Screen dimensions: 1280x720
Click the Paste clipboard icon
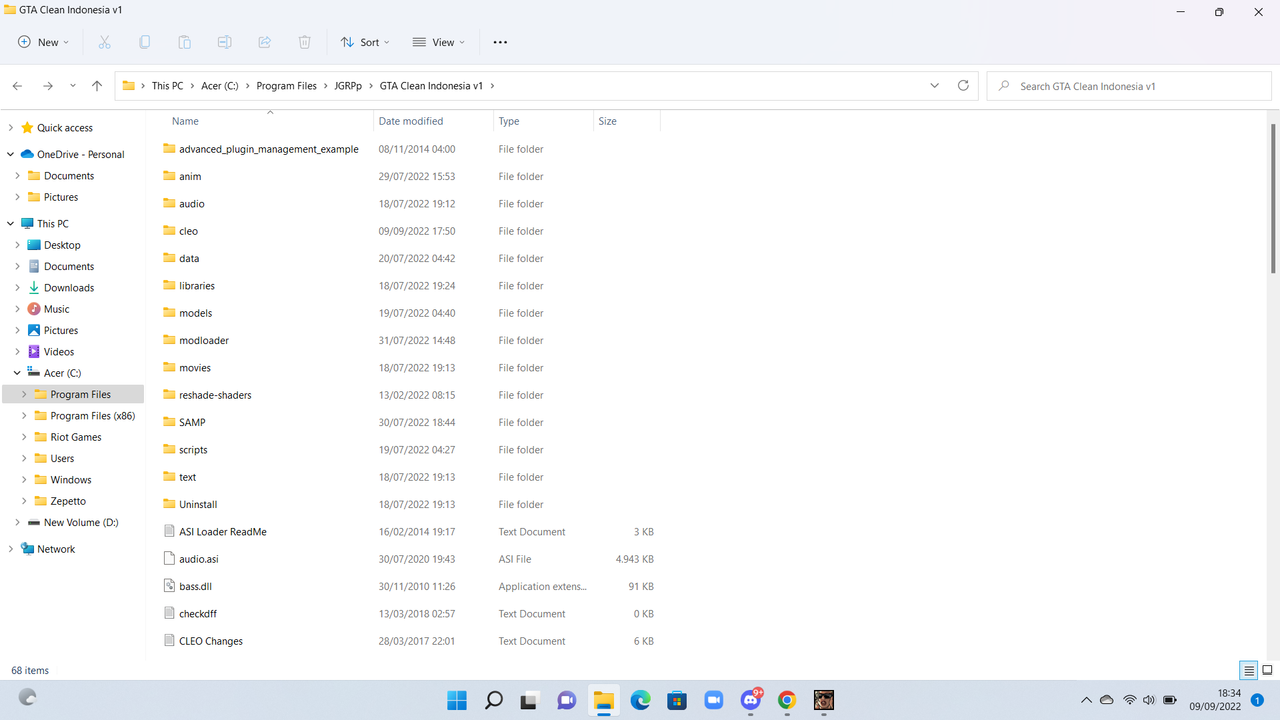click(x=184, y=42)
